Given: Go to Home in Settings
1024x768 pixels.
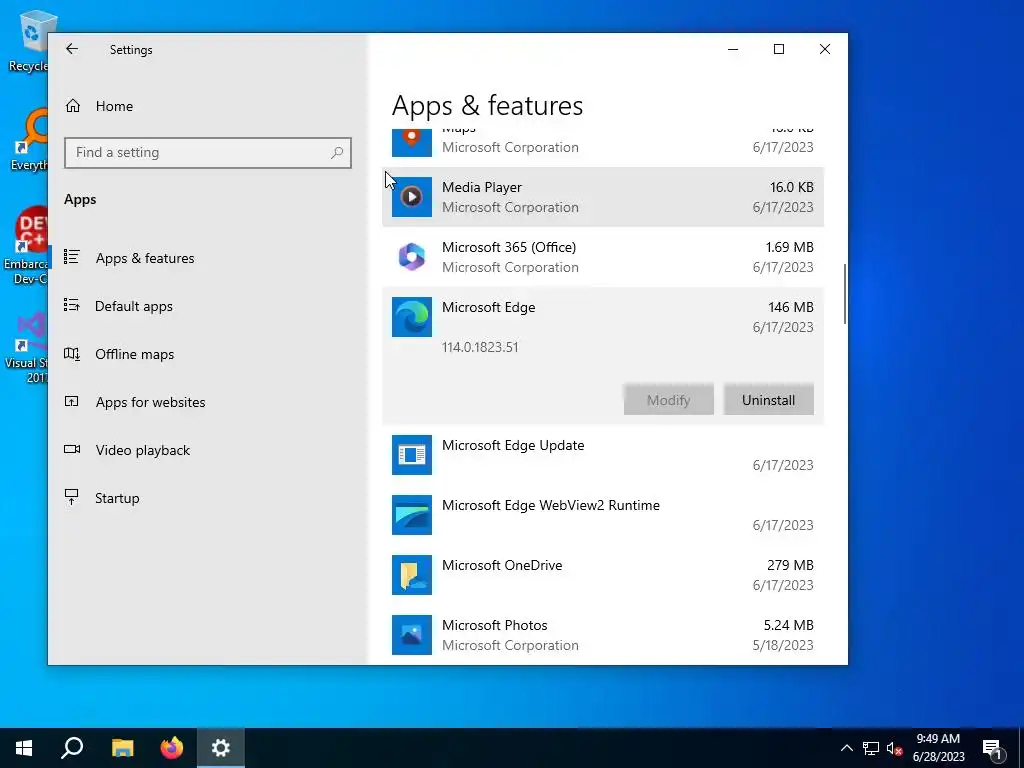Looking at the screenshot, I should pos(114,106).
